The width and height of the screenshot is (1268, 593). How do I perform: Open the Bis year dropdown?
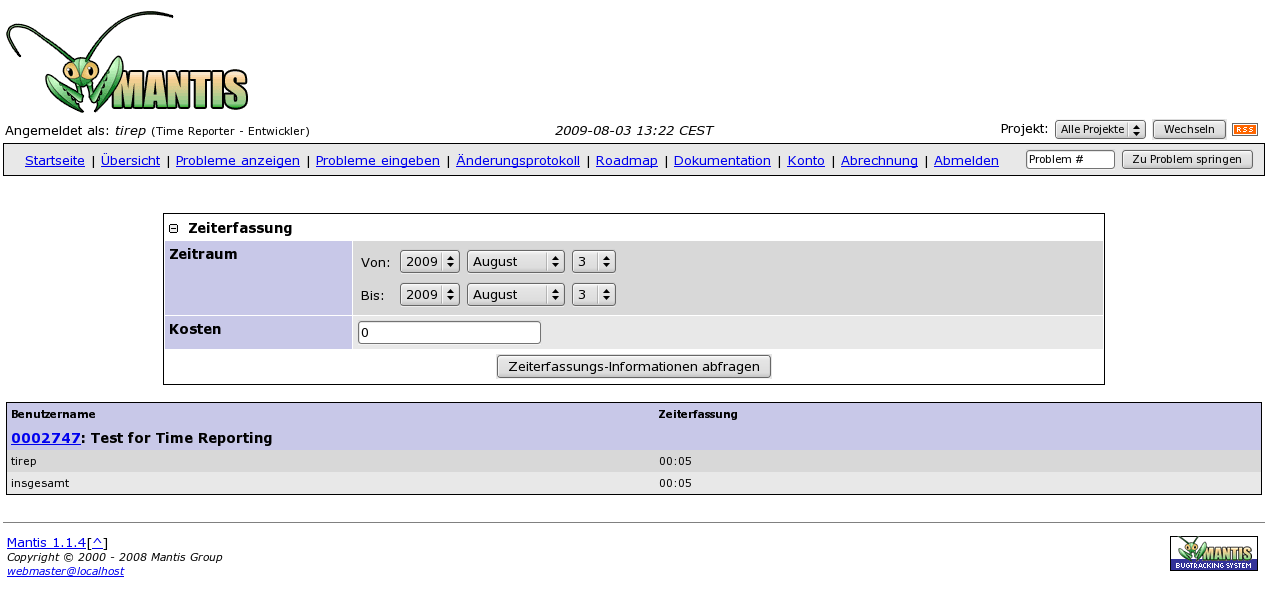[x=429, y=295]
